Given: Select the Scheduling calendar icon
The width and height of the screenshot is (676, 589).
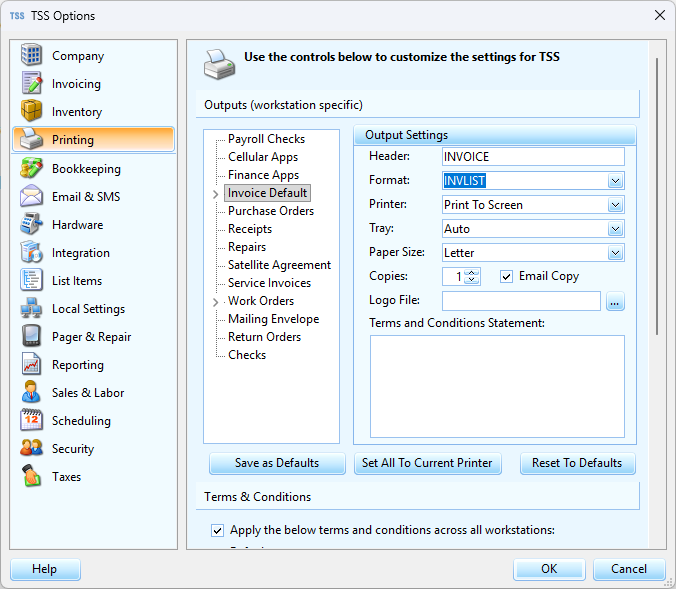Looking at the screenshot, I should 32,421.
